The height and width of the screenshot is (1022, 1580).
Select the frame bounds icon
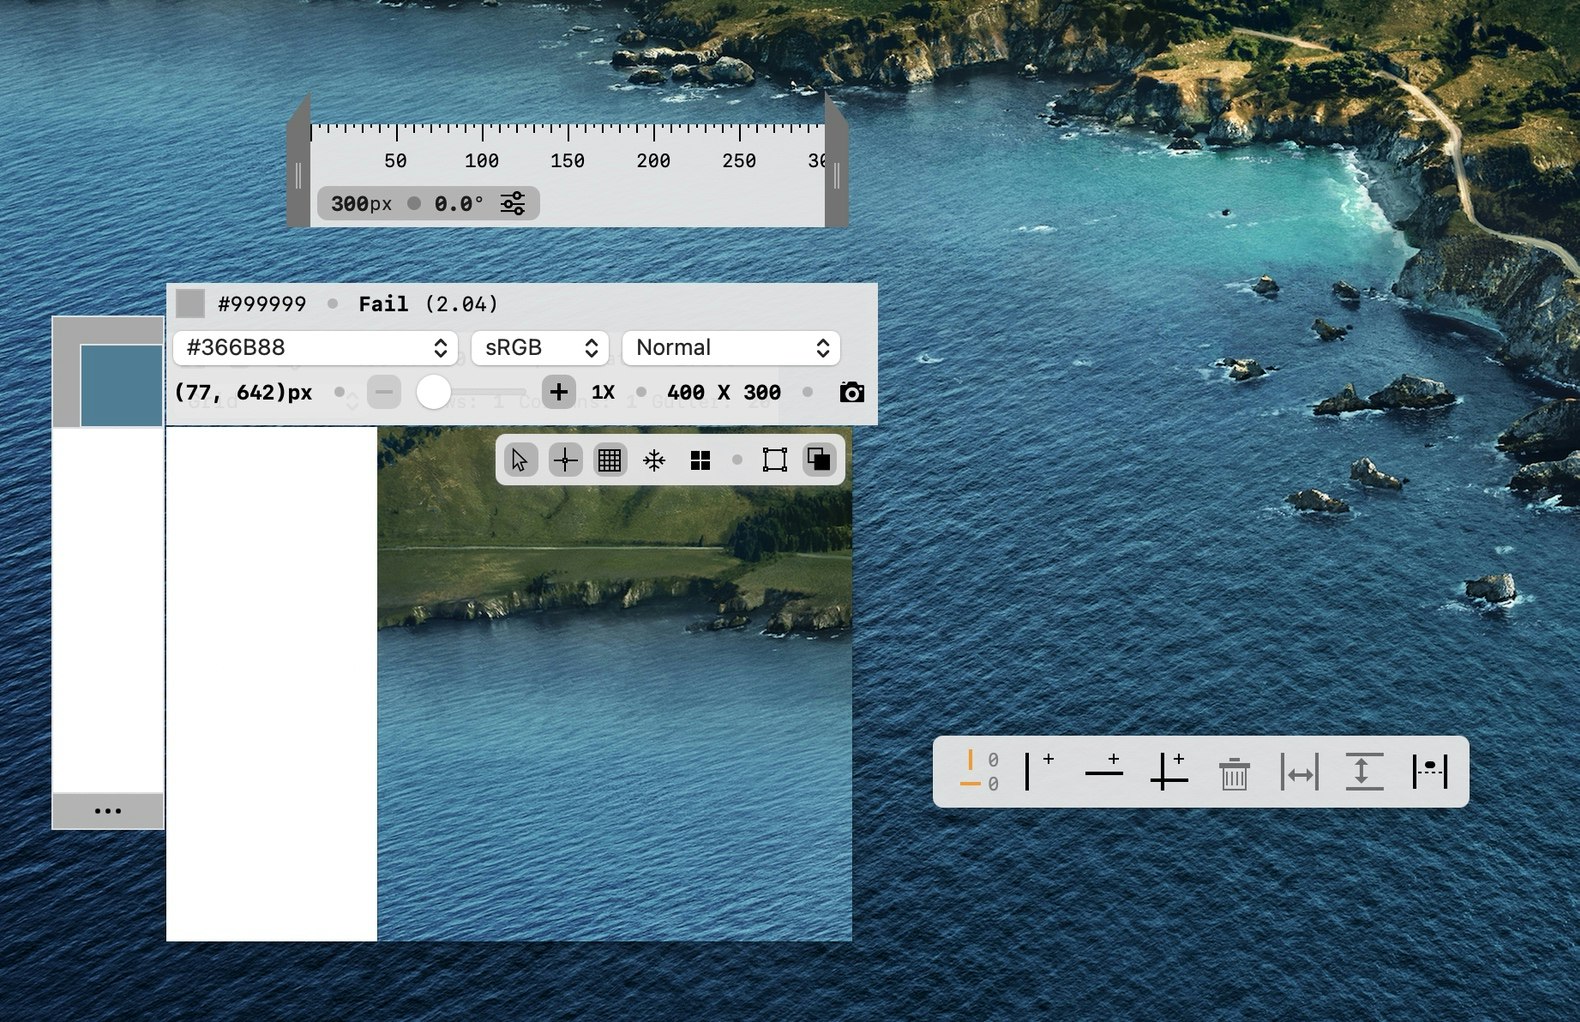point(775,460)
